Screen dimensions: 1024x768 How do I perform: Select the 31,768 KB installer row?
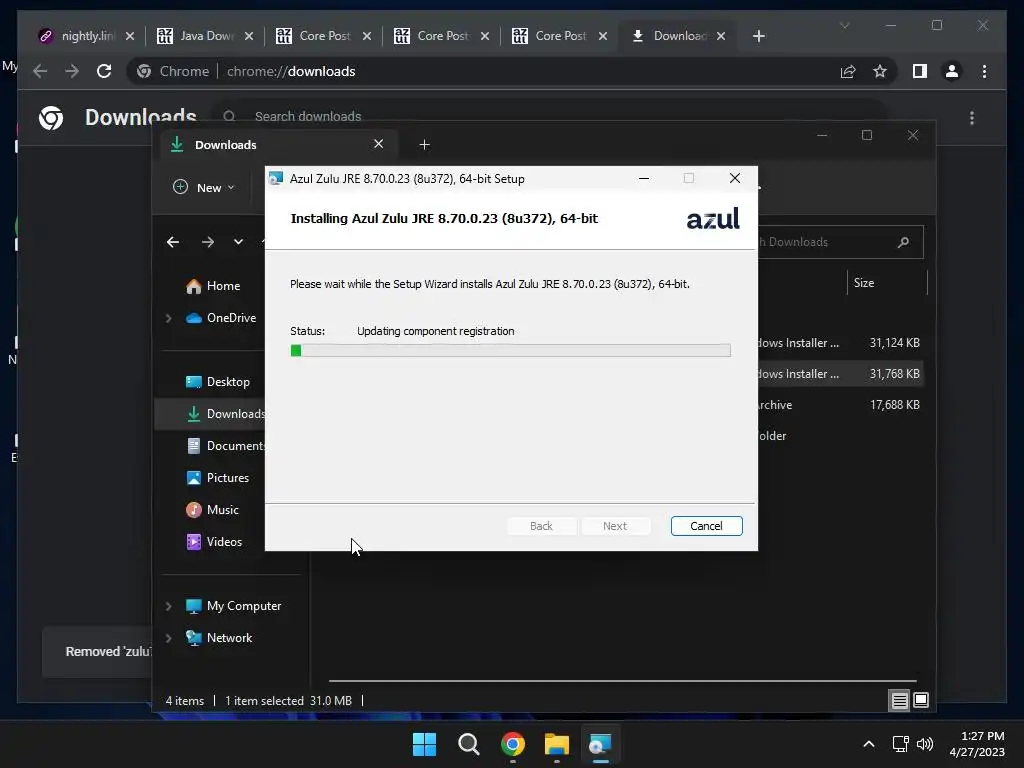click(840, 374)
